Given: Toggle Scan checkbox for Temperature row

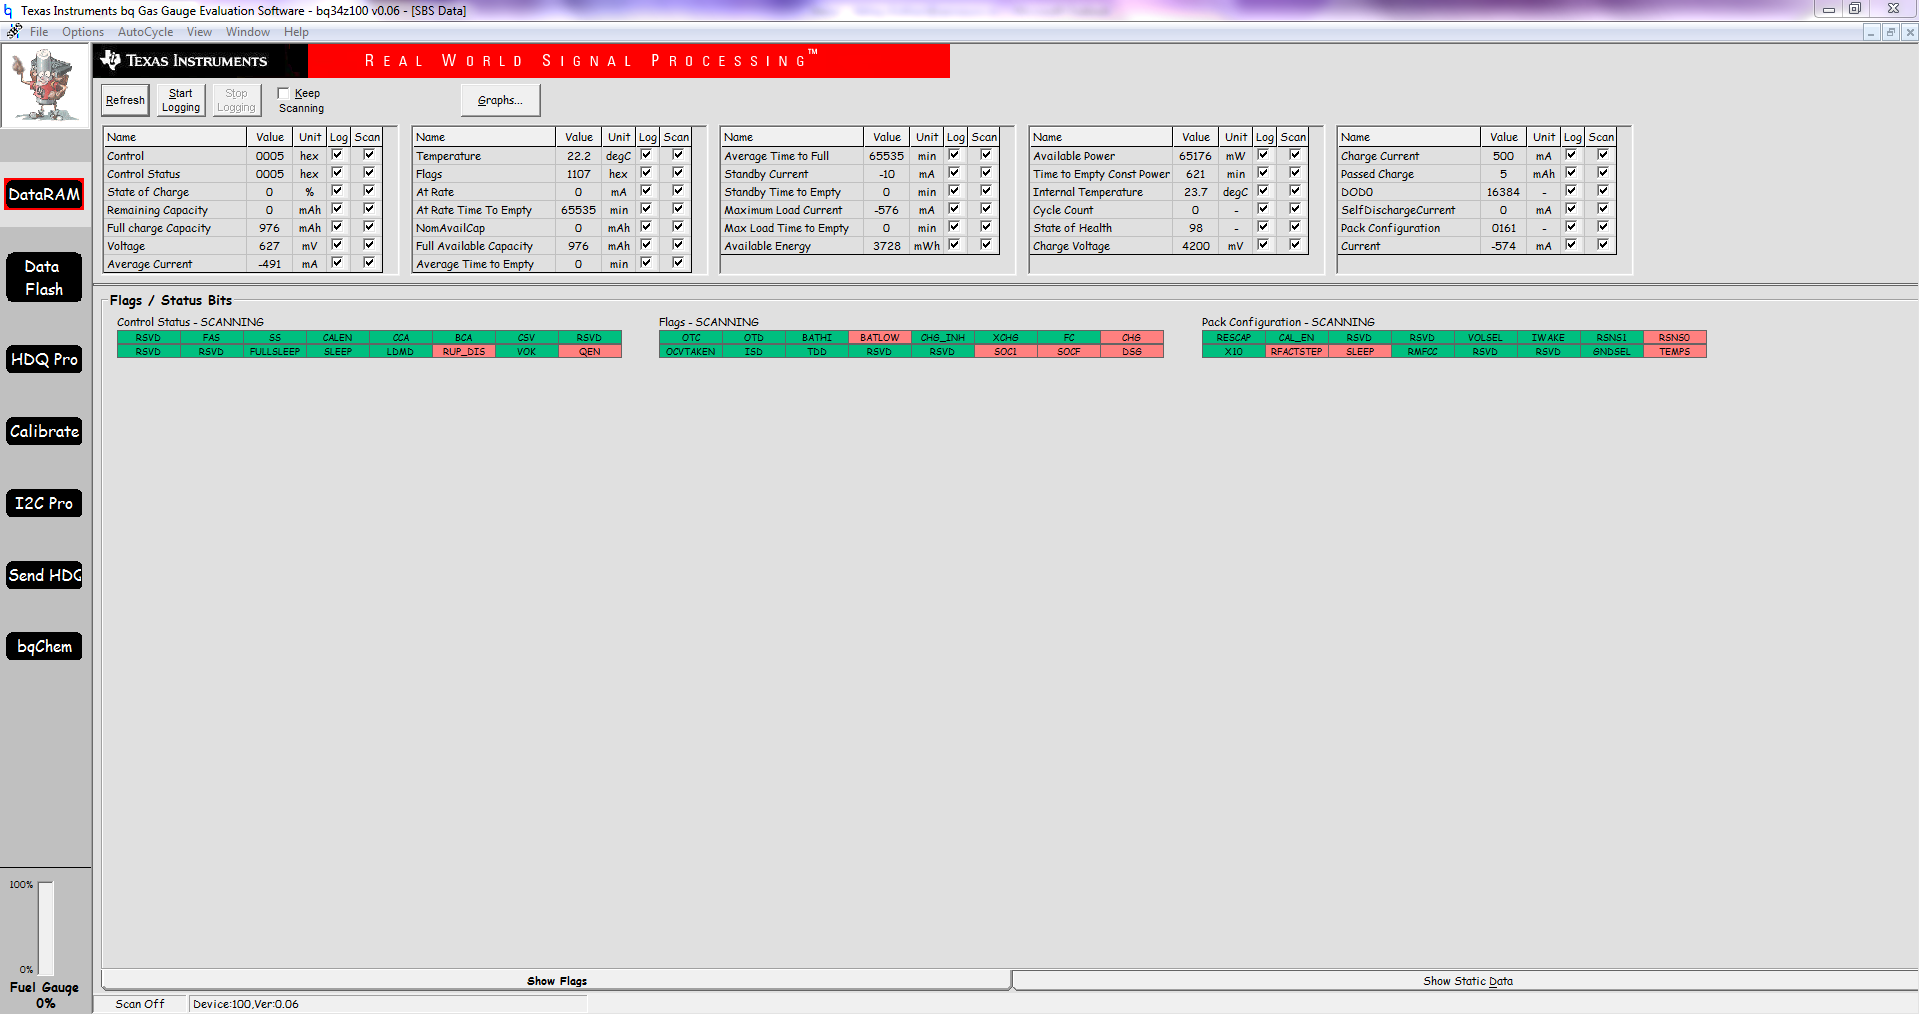Looking at the screenshot, I should pos(678,155).
